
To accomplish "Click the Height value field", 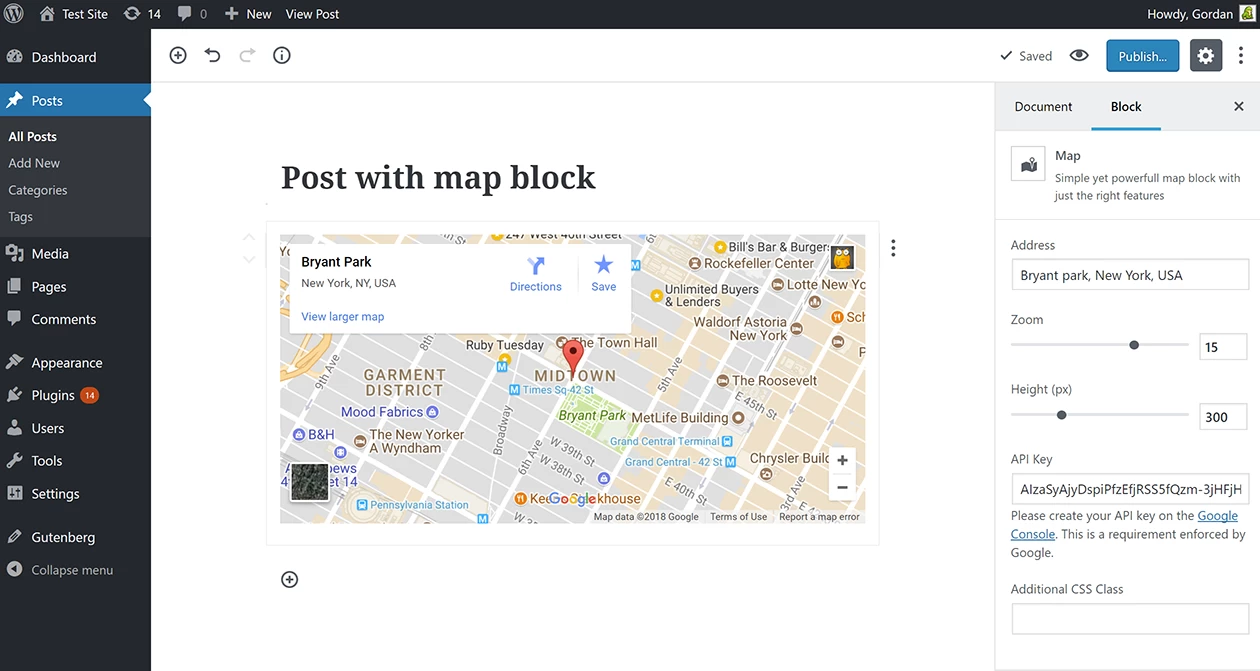I will click(x=1223, y=417).
